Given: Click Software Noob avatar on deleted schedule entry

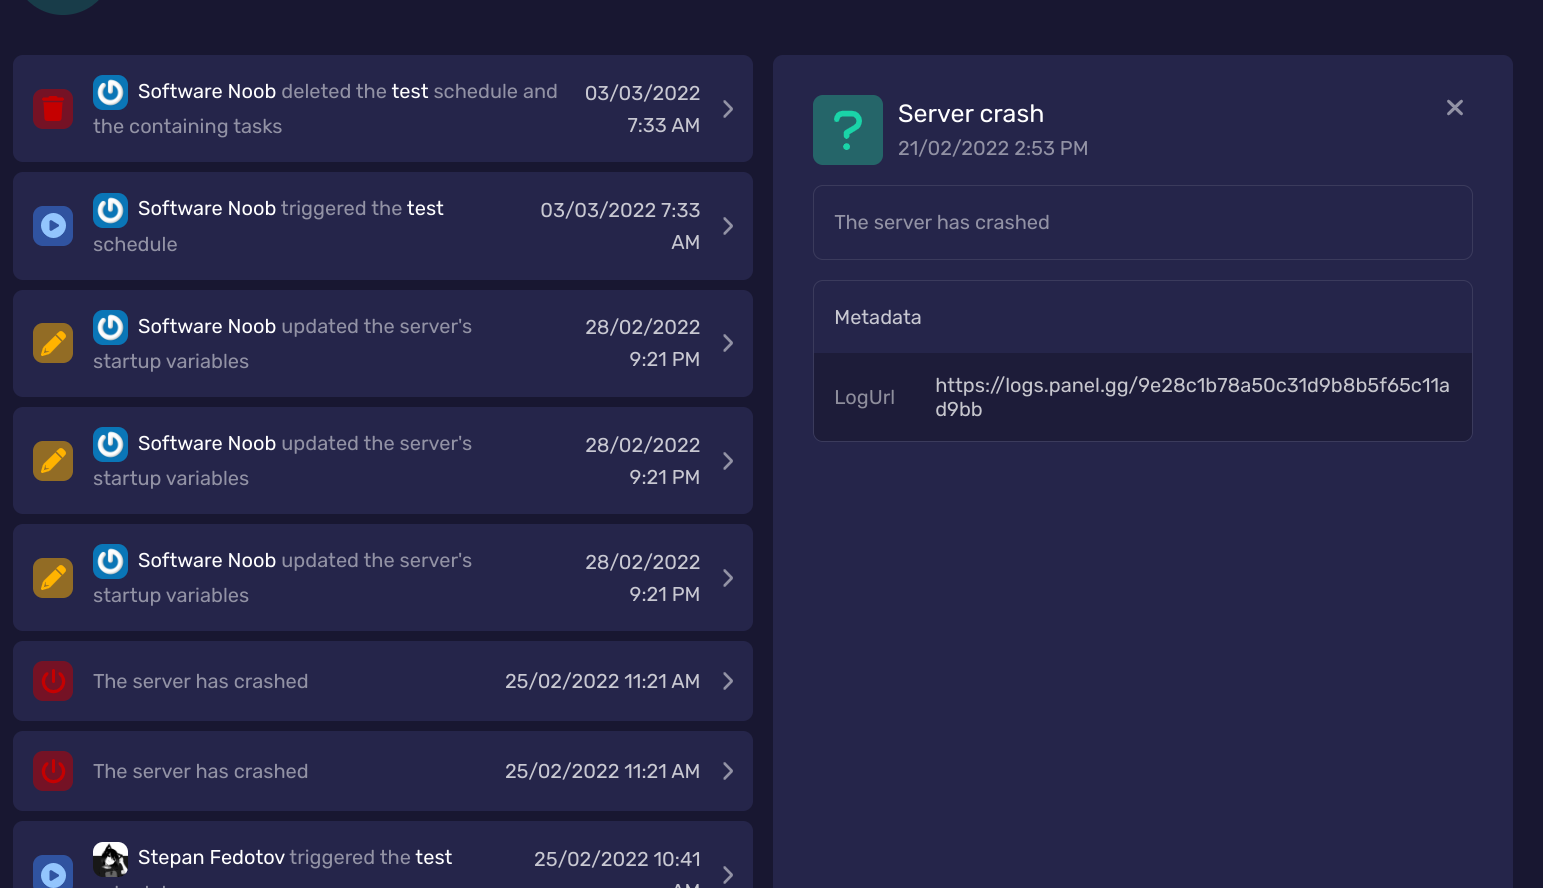Looking at the screenshot, I should point(110,92).
